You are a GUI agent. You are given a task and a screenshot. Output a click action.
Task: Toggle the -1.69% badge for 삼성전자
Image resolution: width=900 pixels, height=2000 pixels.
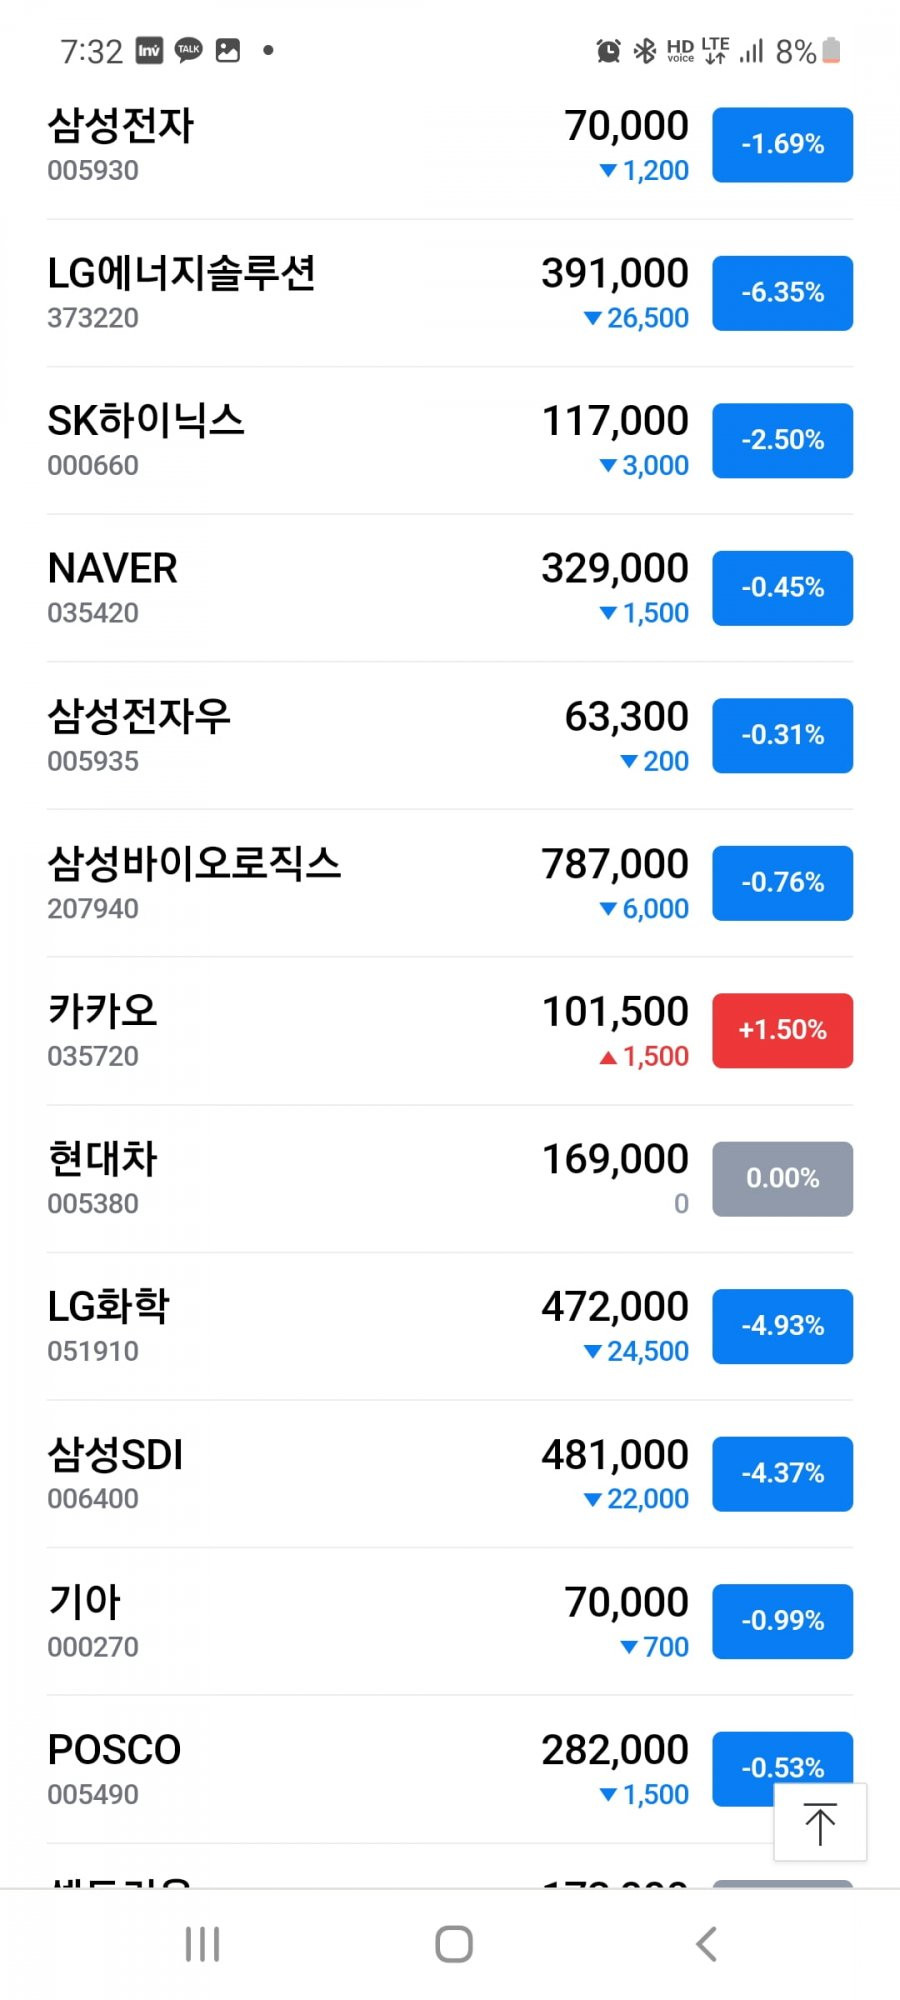click(x=782, y=145)
